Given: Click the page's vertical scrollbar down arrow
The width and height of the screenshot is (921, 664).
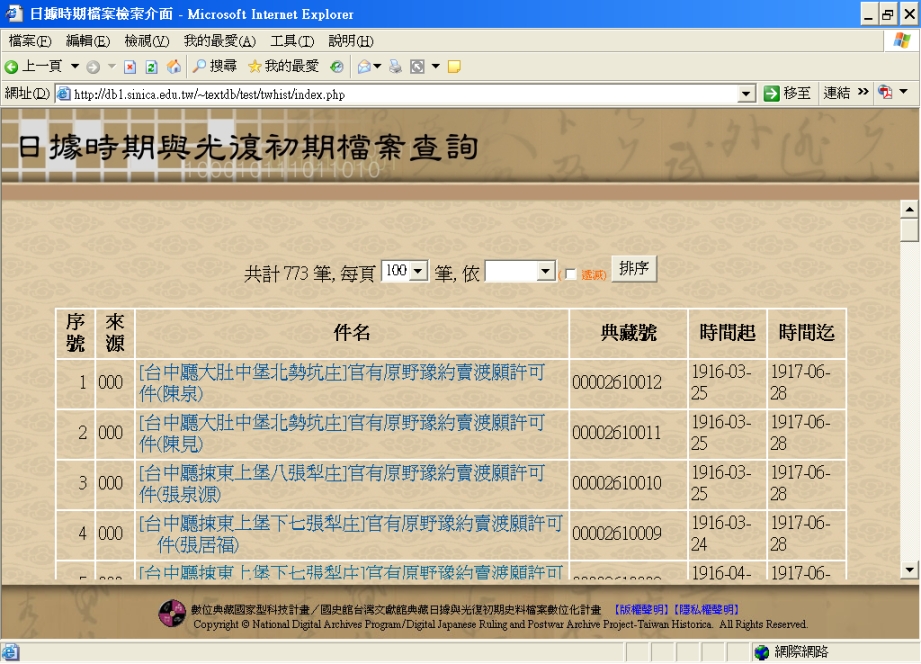Looking at the screenshot, I should [x=909, y=570].
